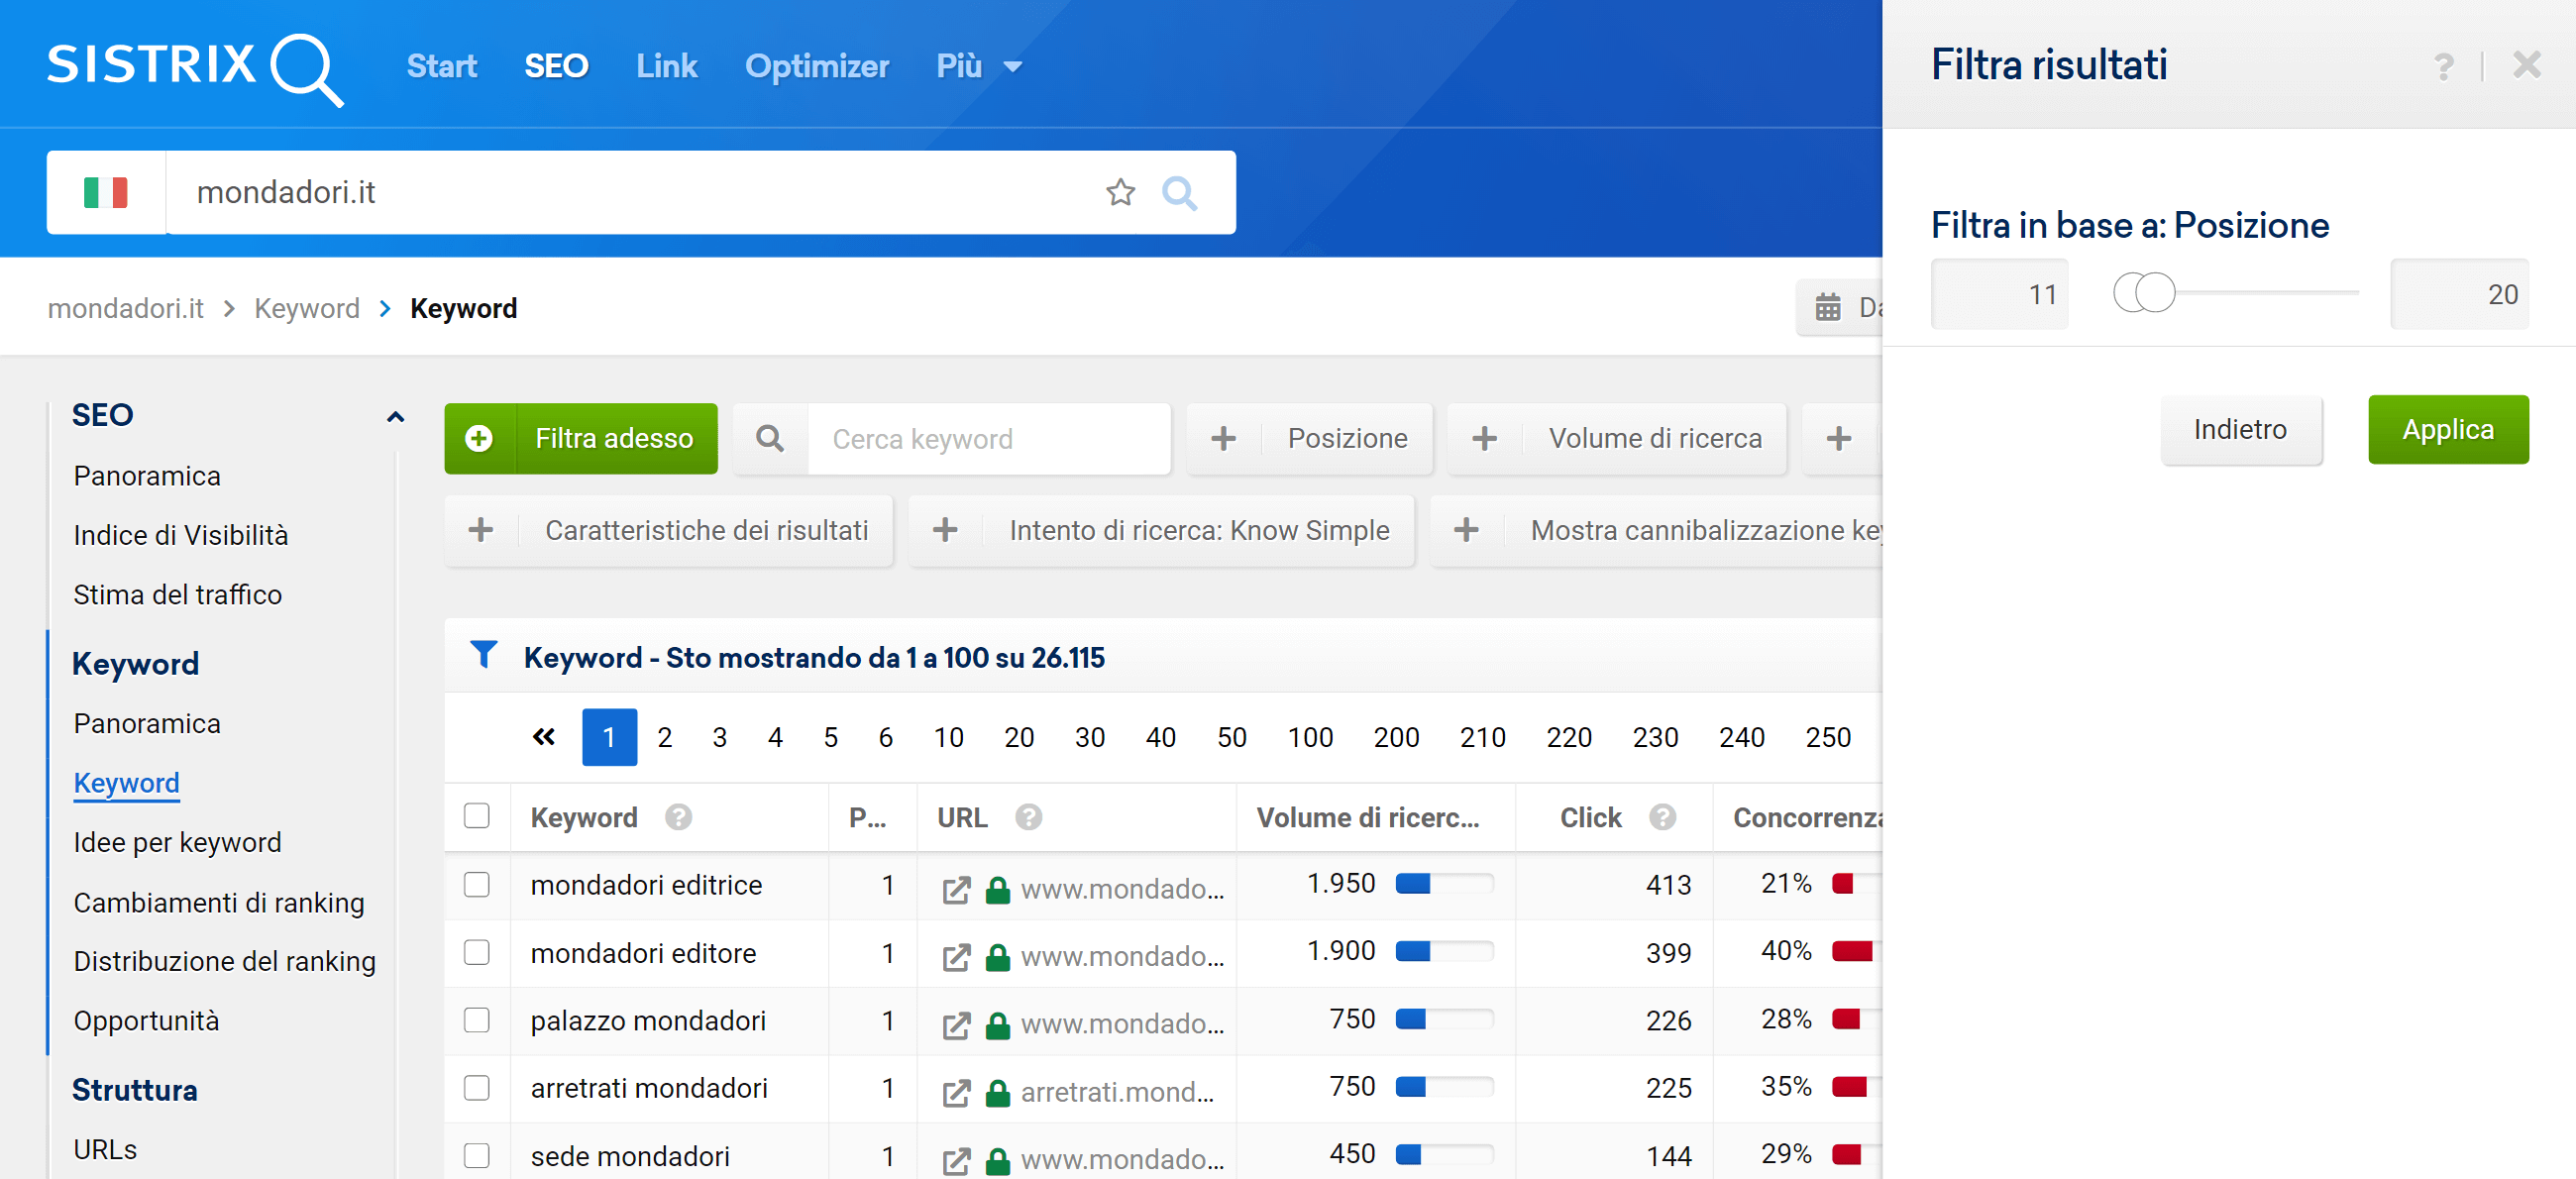
Task: Toggle the select-all checkbox in table header
Action: (477, 816)
